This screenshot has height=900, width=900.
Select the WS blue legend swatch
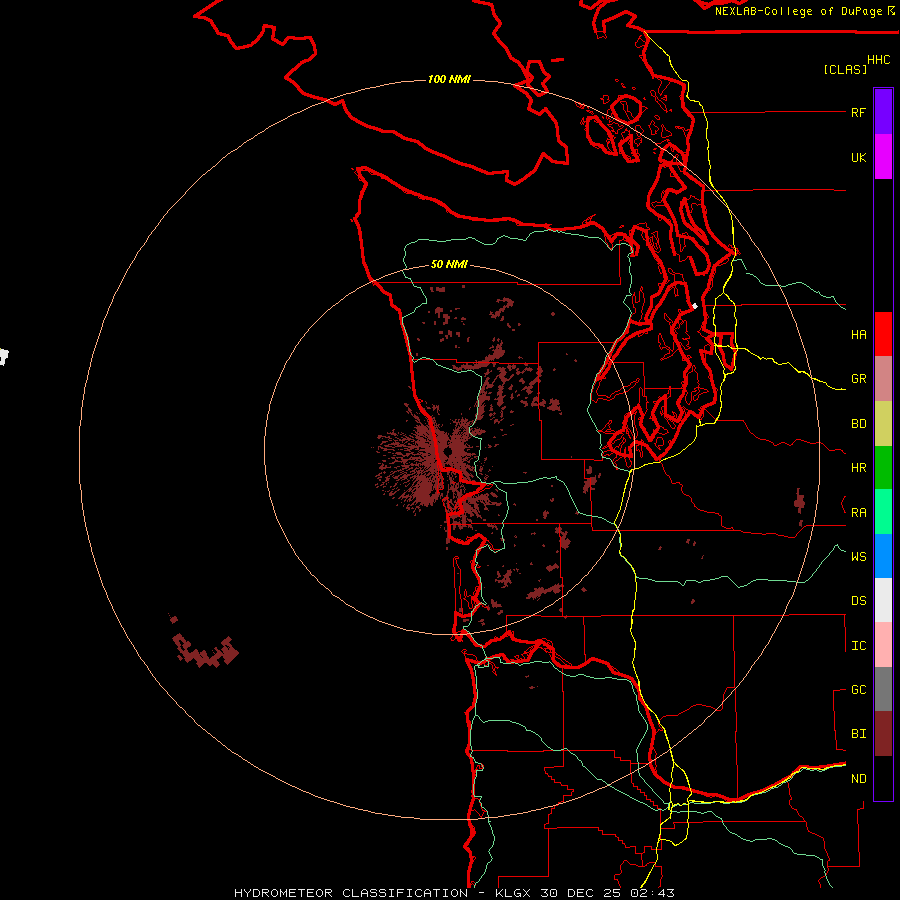tap(883, 556)
